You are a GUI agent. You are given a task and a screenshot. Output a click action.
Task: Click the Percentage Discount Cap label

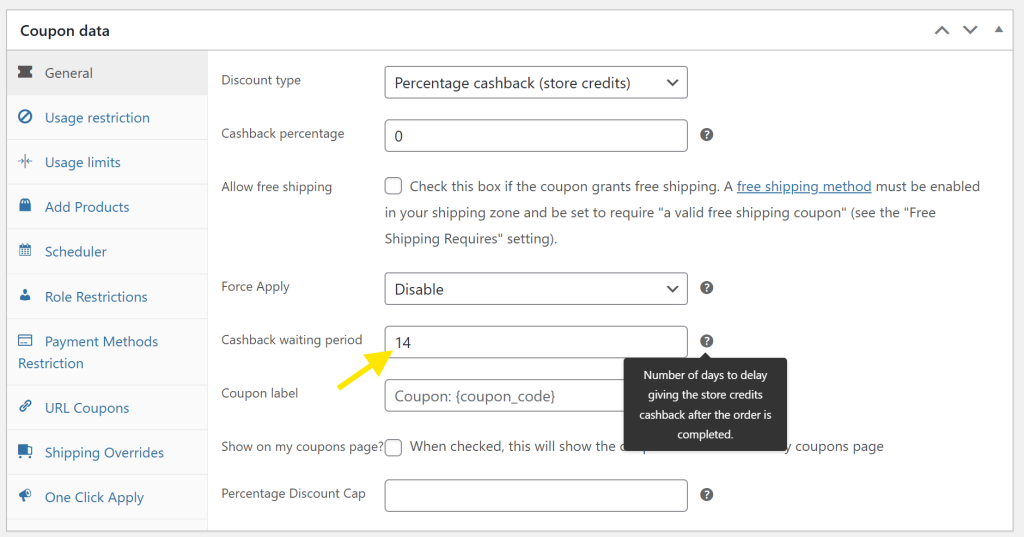tap(293, 493)
